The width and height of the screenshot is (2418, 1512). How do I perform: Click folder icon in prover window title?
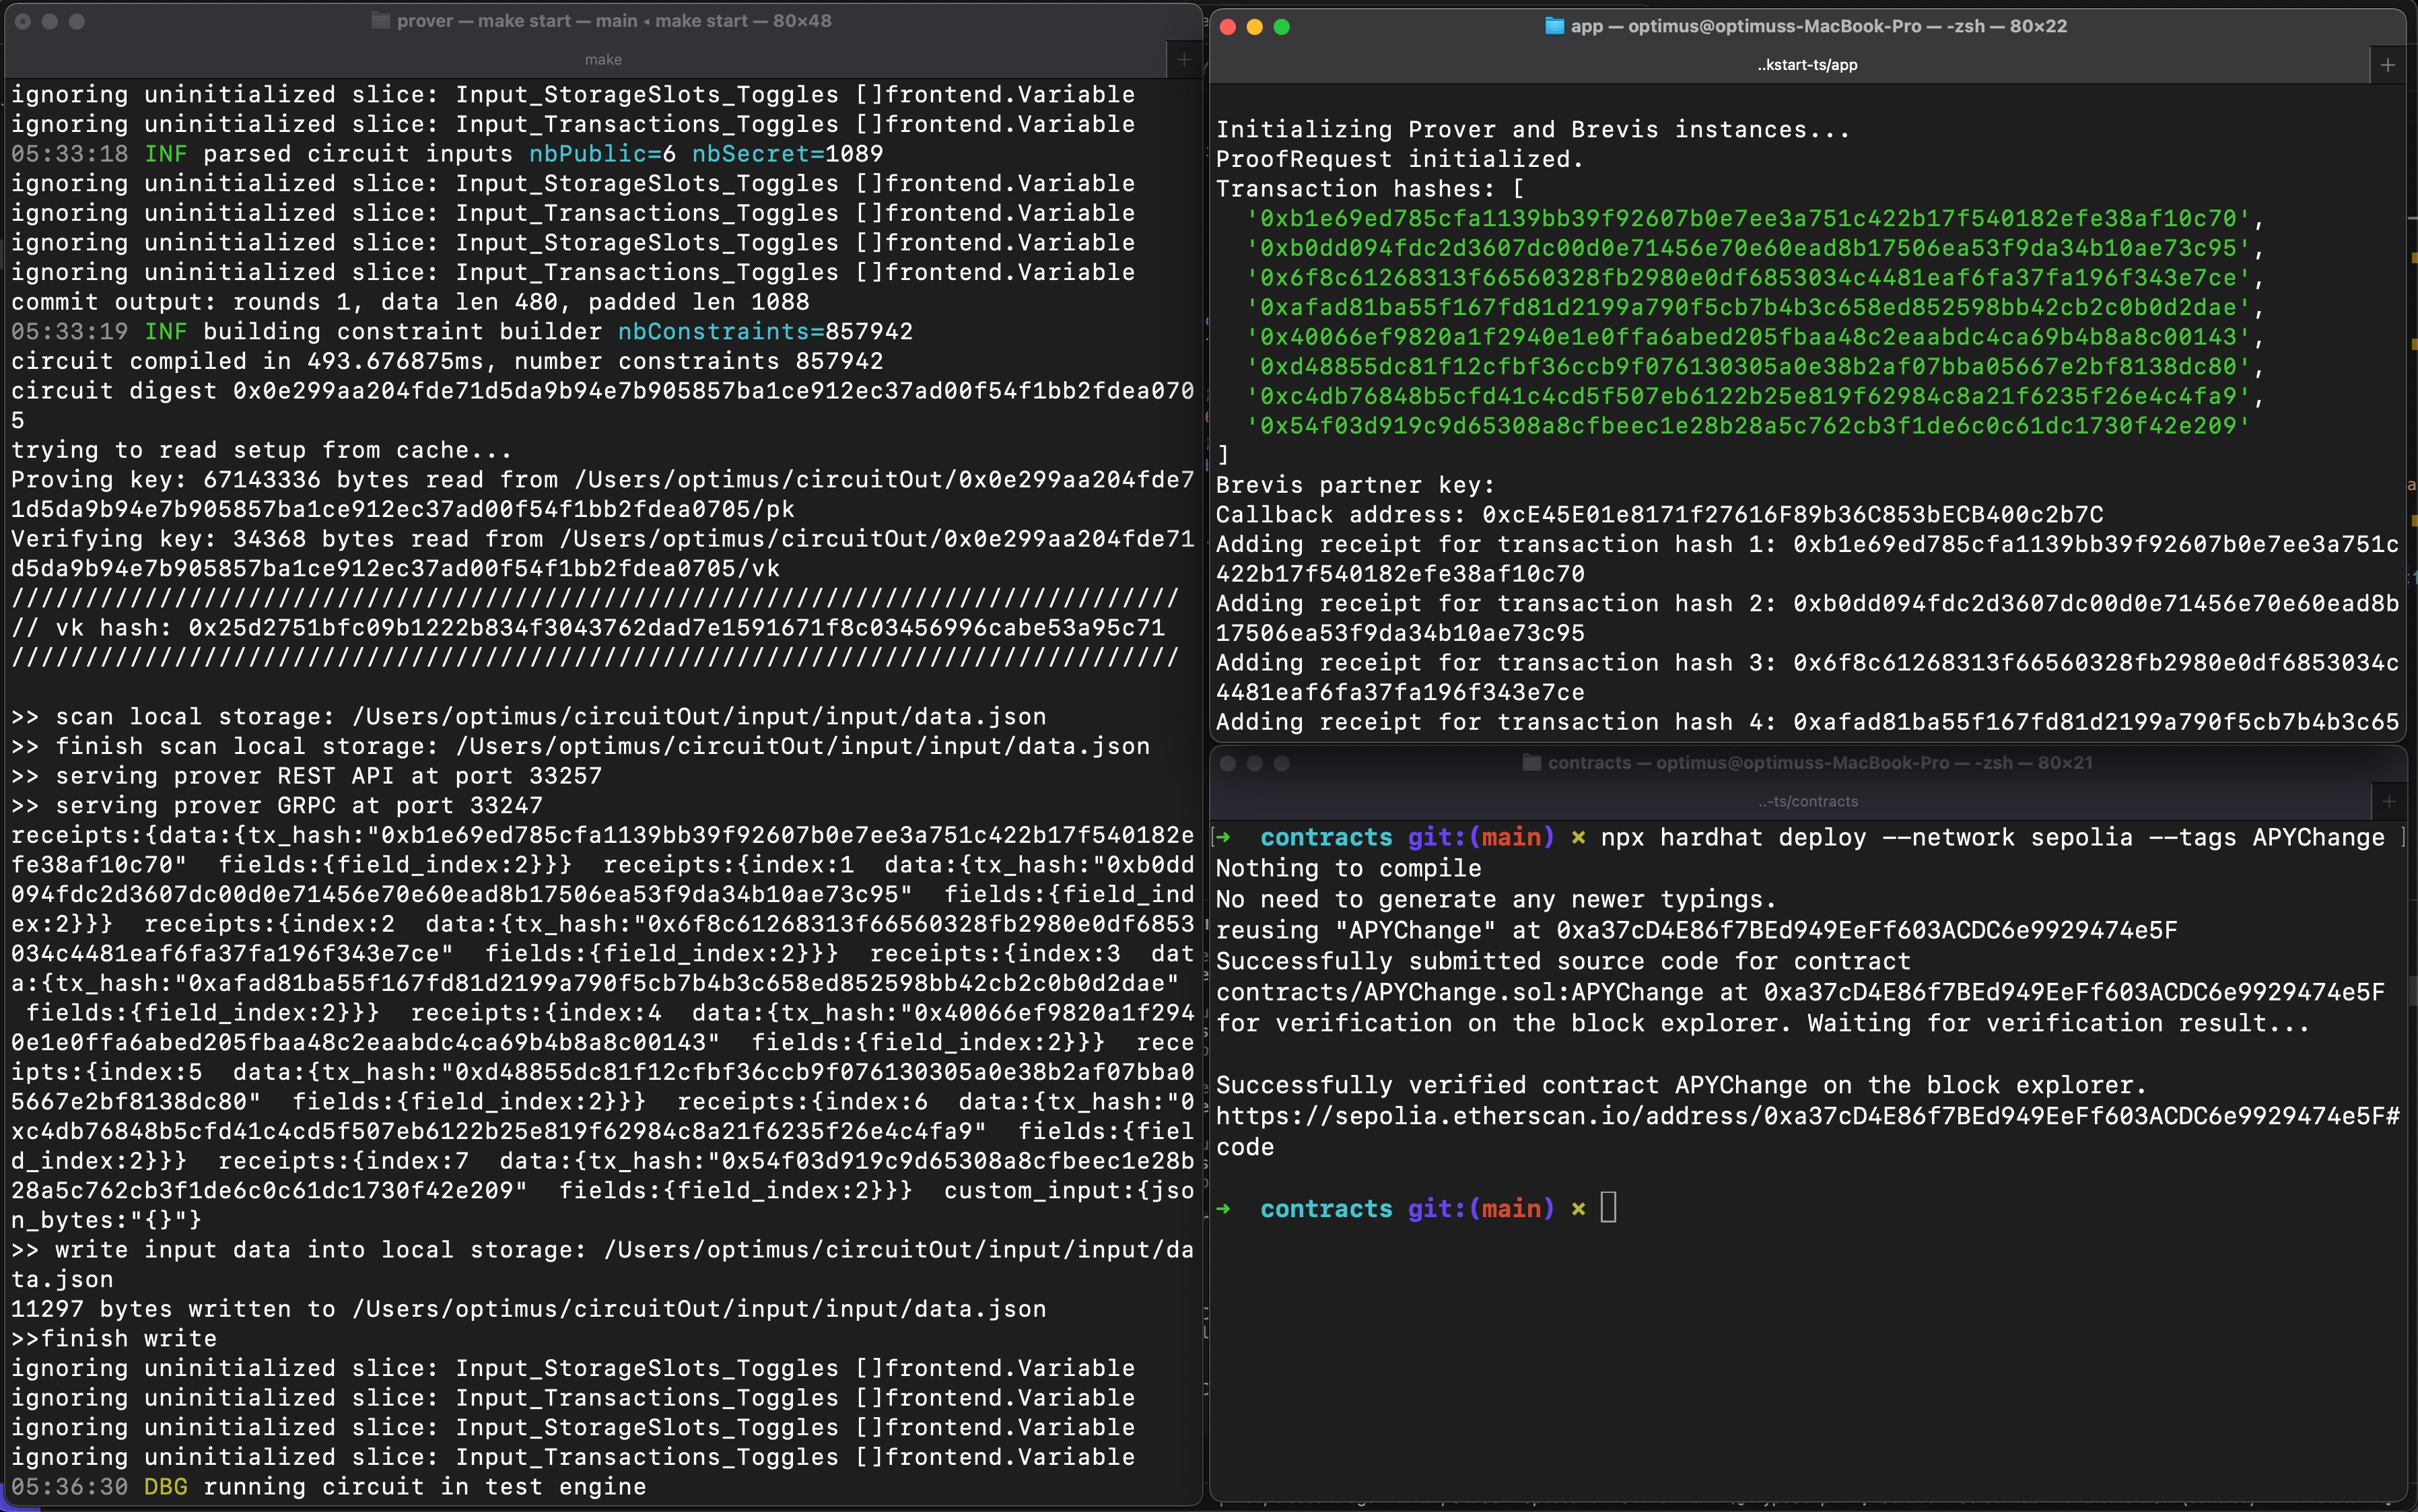click(x=380, y=21)
